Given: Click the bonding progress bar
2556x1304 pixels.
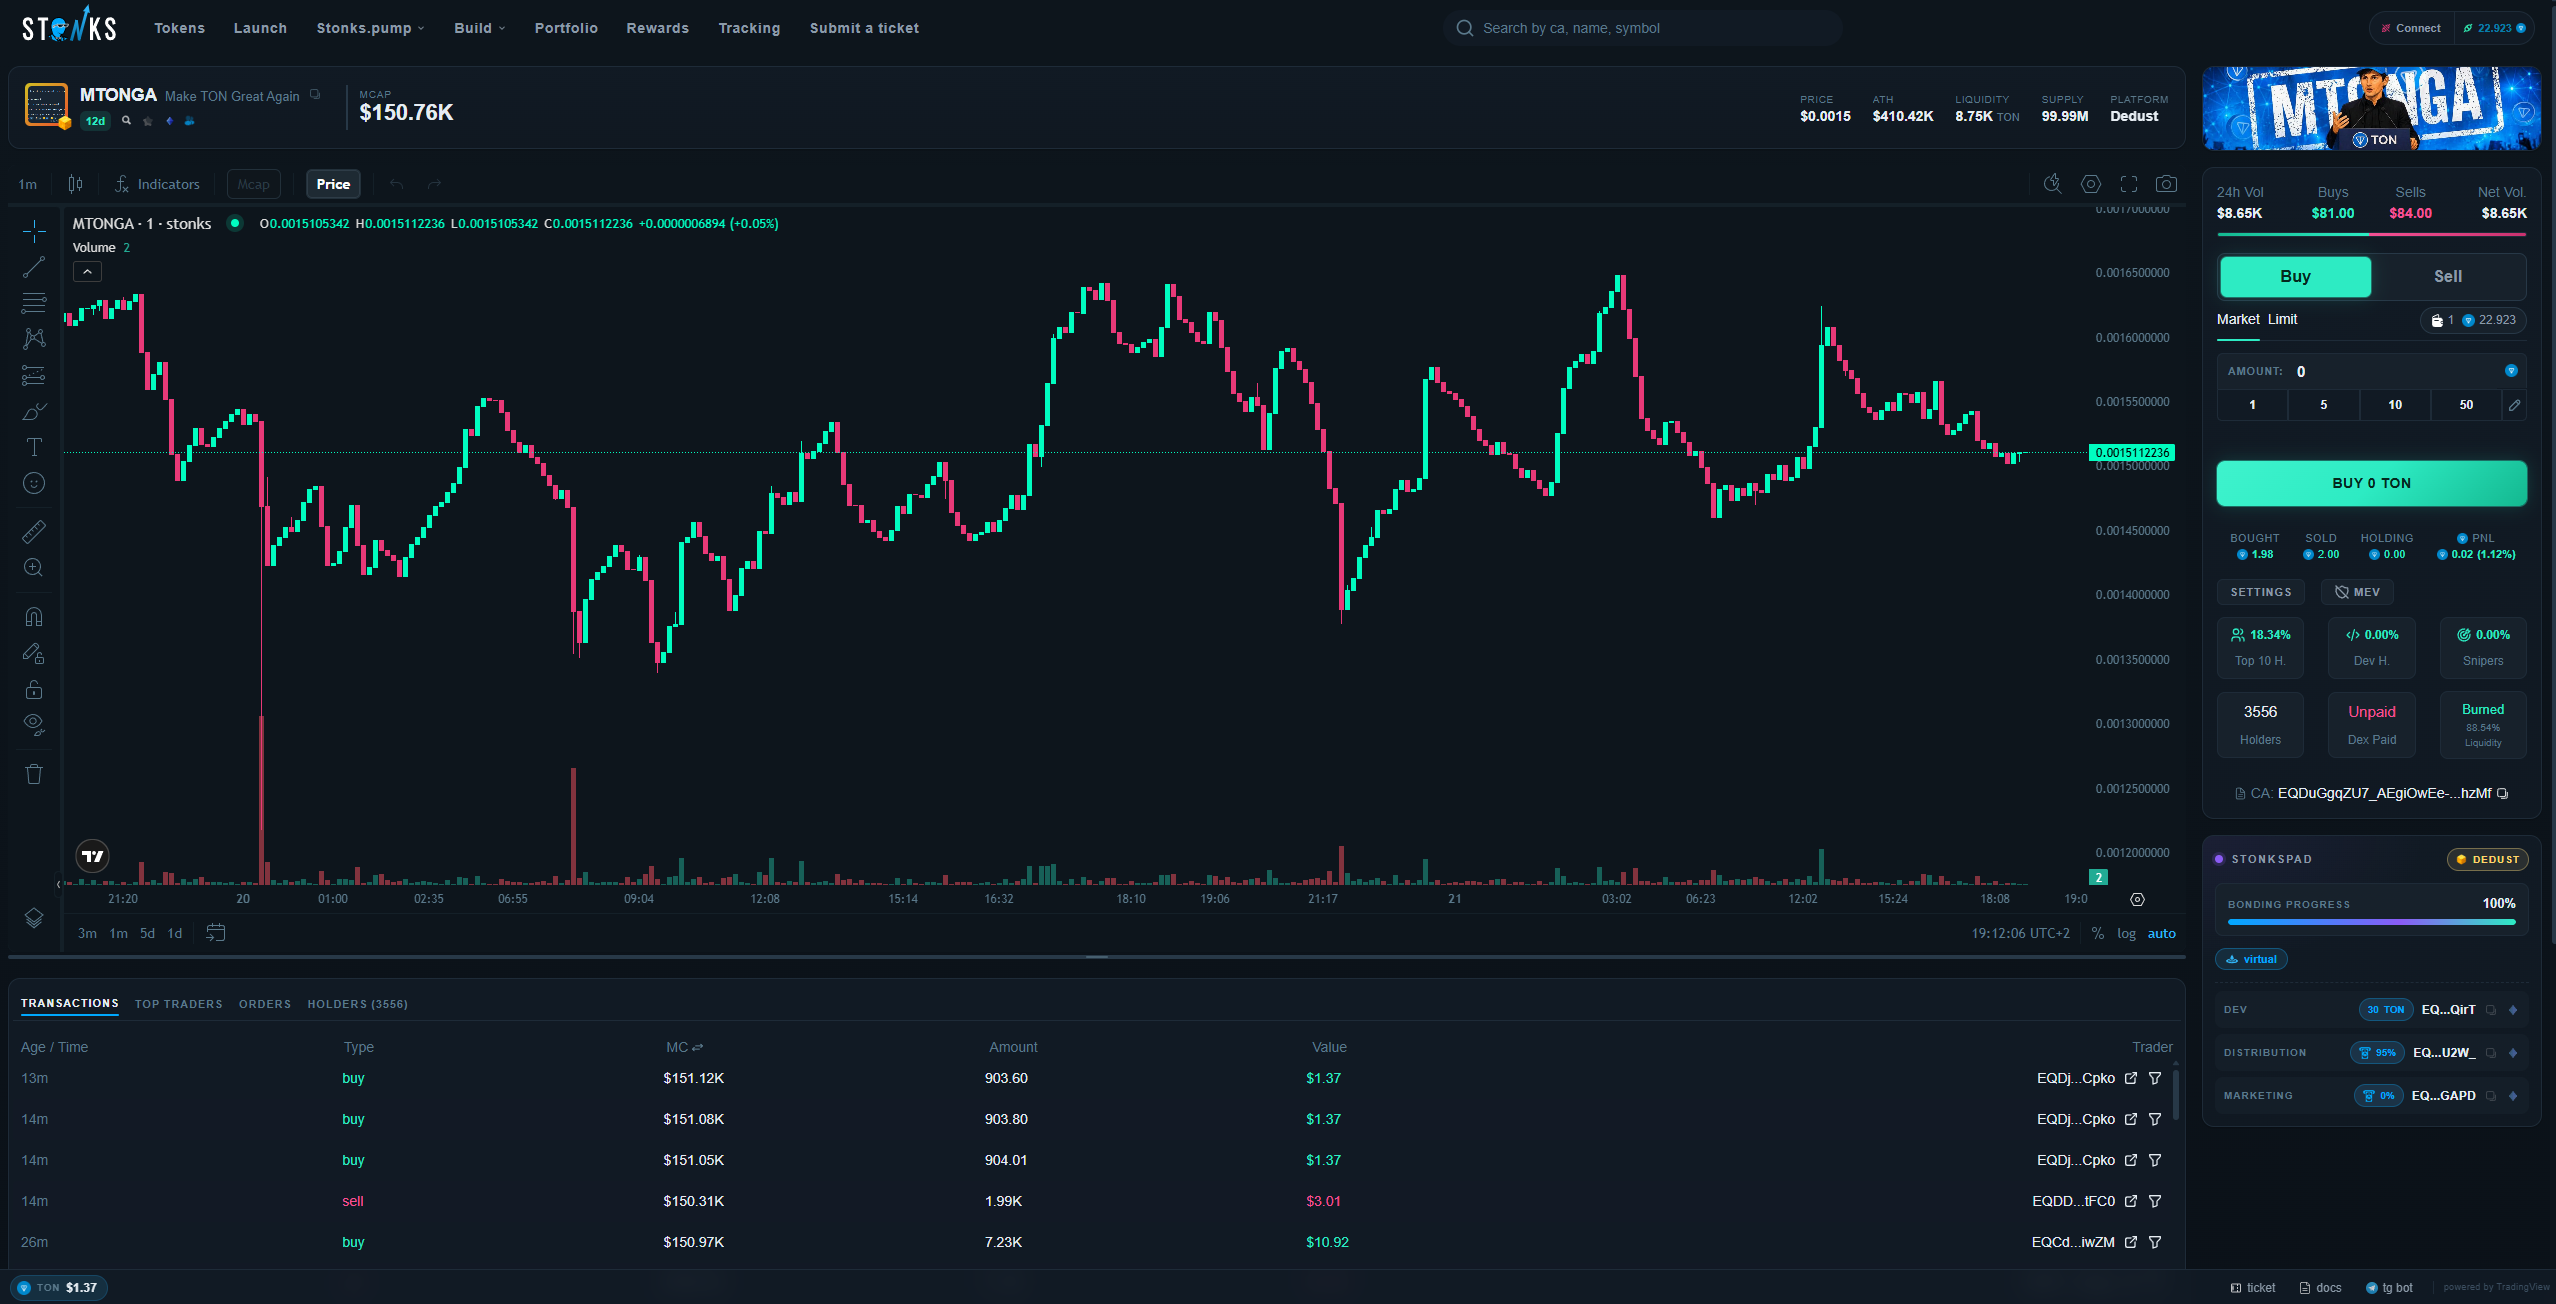Looking at the screenshot, I should [2371, 921].
